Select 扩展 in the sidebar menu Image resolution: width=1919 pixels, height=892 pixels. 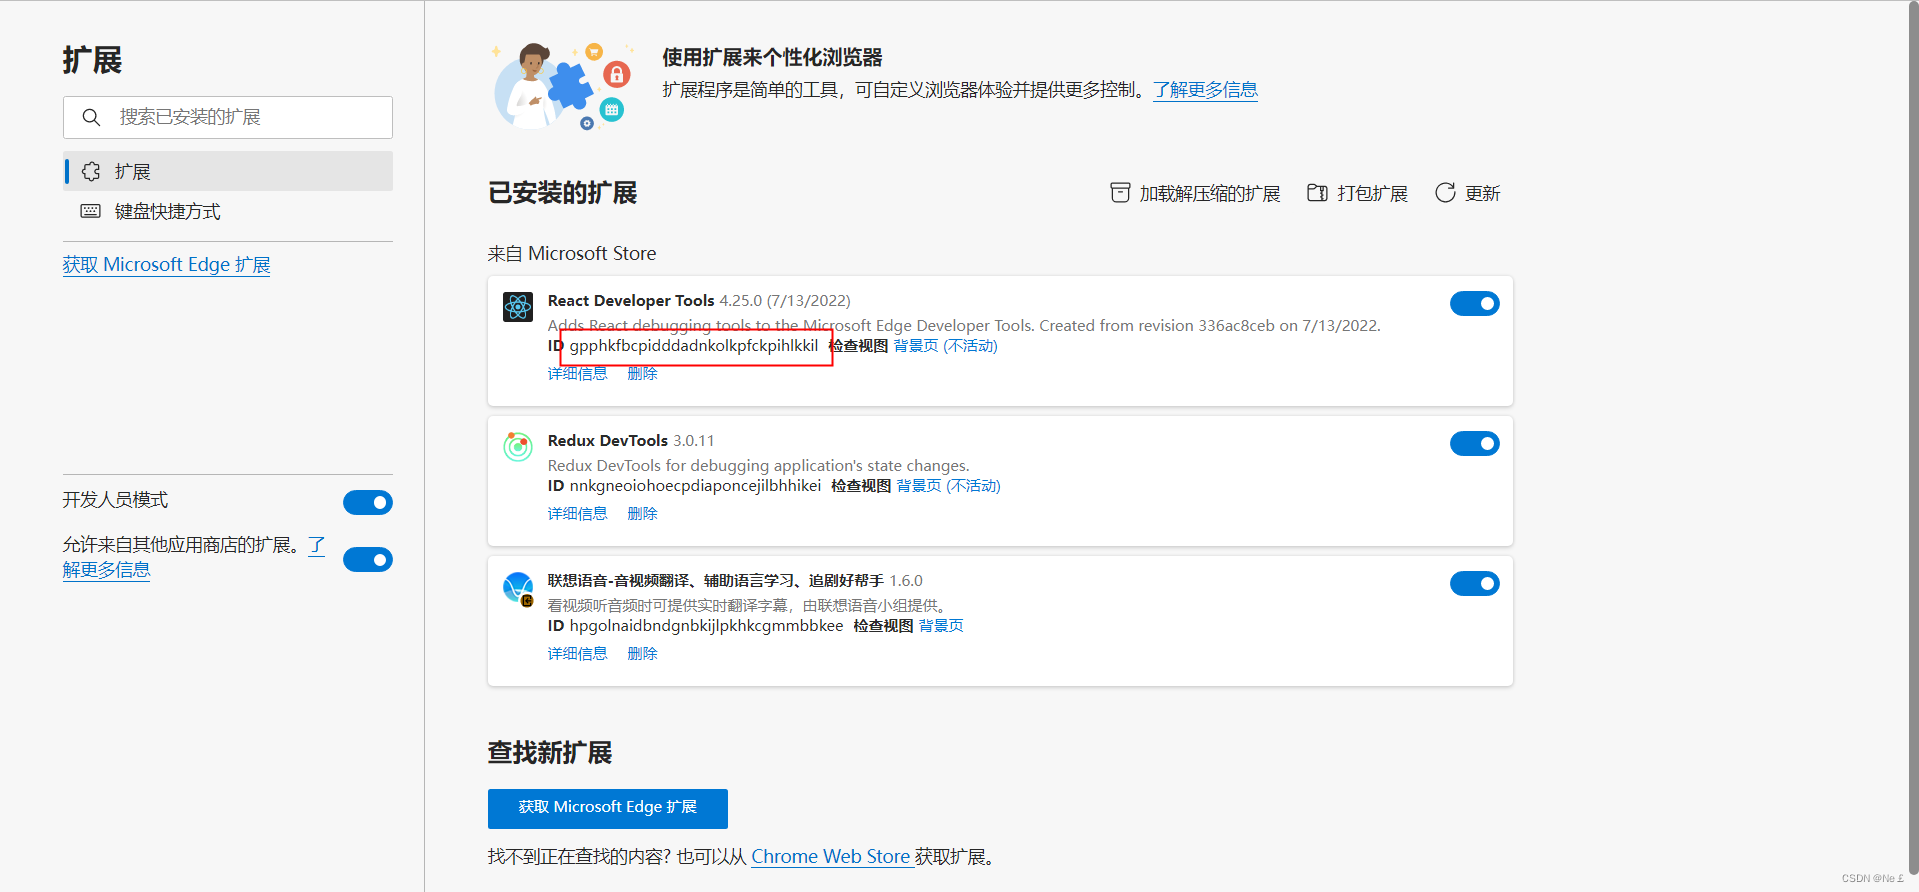228,171
